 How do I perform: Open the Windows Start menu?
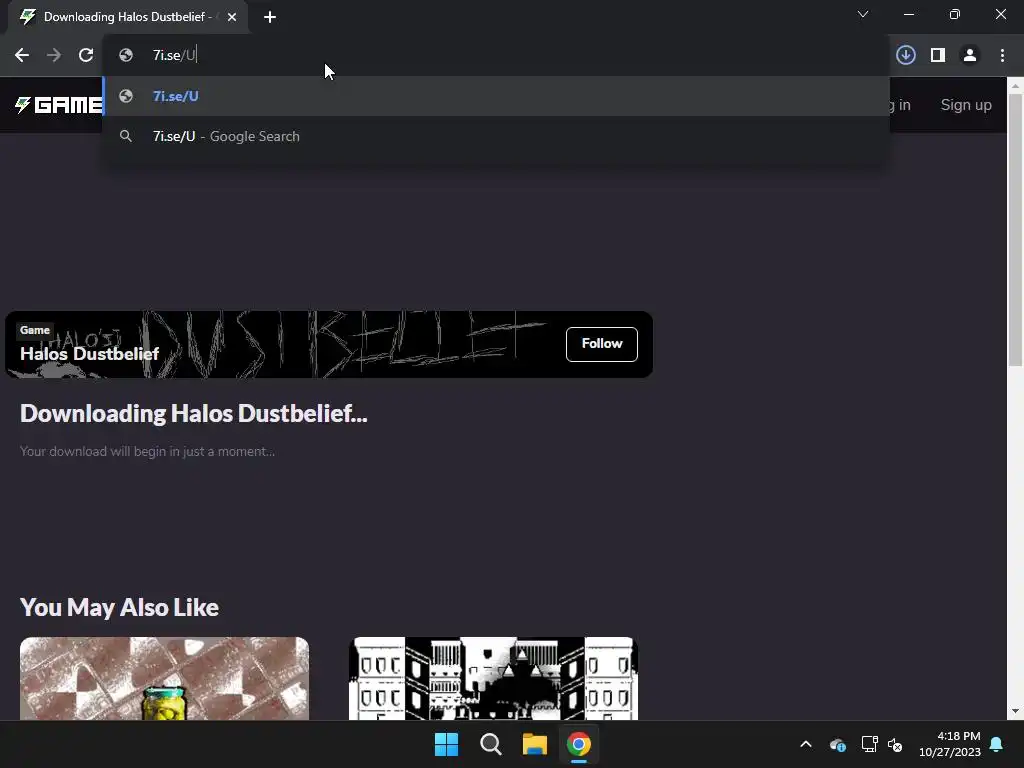pyautogui.click(x=447, y=744)
